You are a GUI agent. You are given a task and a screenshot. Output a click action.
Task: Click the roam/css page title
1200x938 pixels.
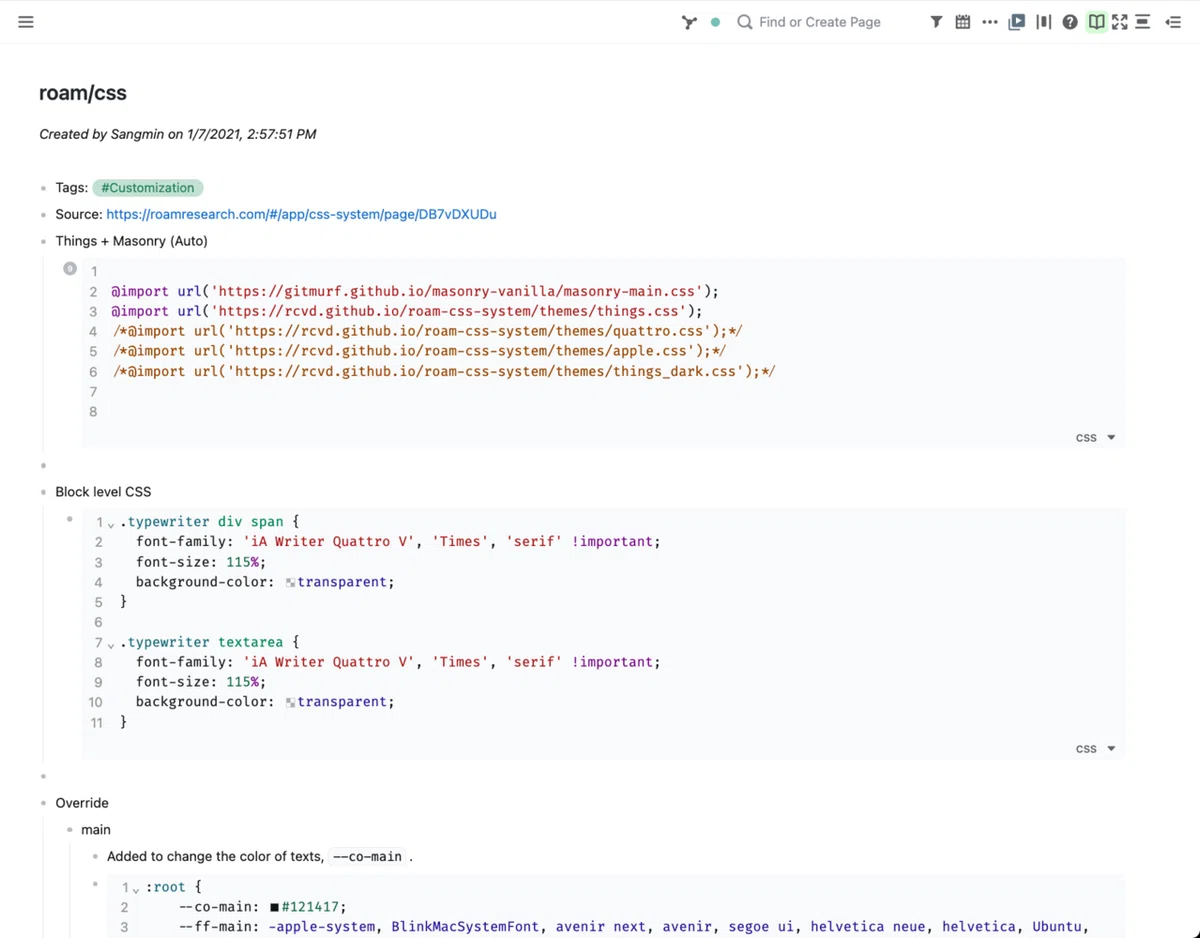(83, 93)
